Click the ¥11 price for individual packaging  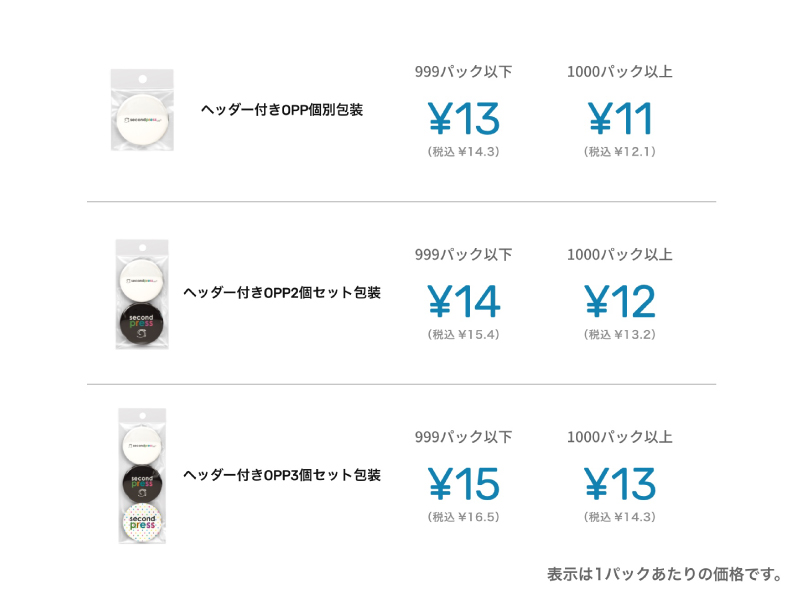pyautogui.click(x=620, y=119)
